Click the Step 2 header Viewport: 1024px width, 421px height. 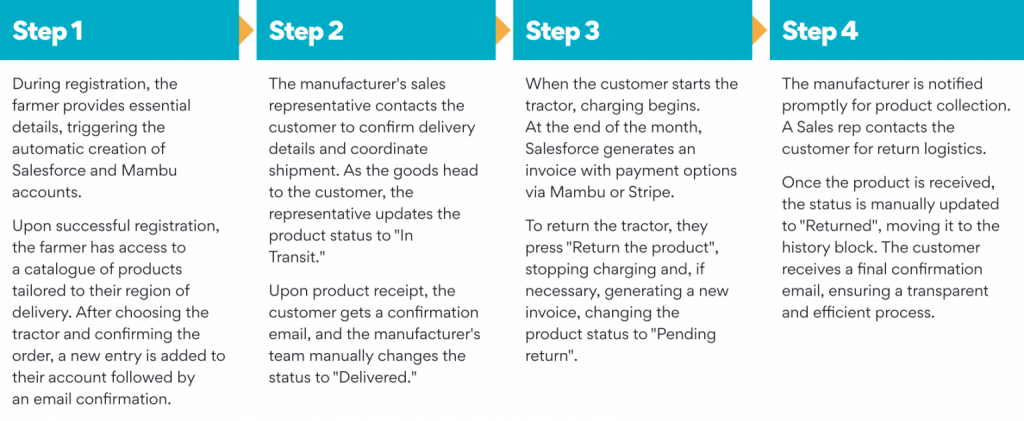point(376,30)
